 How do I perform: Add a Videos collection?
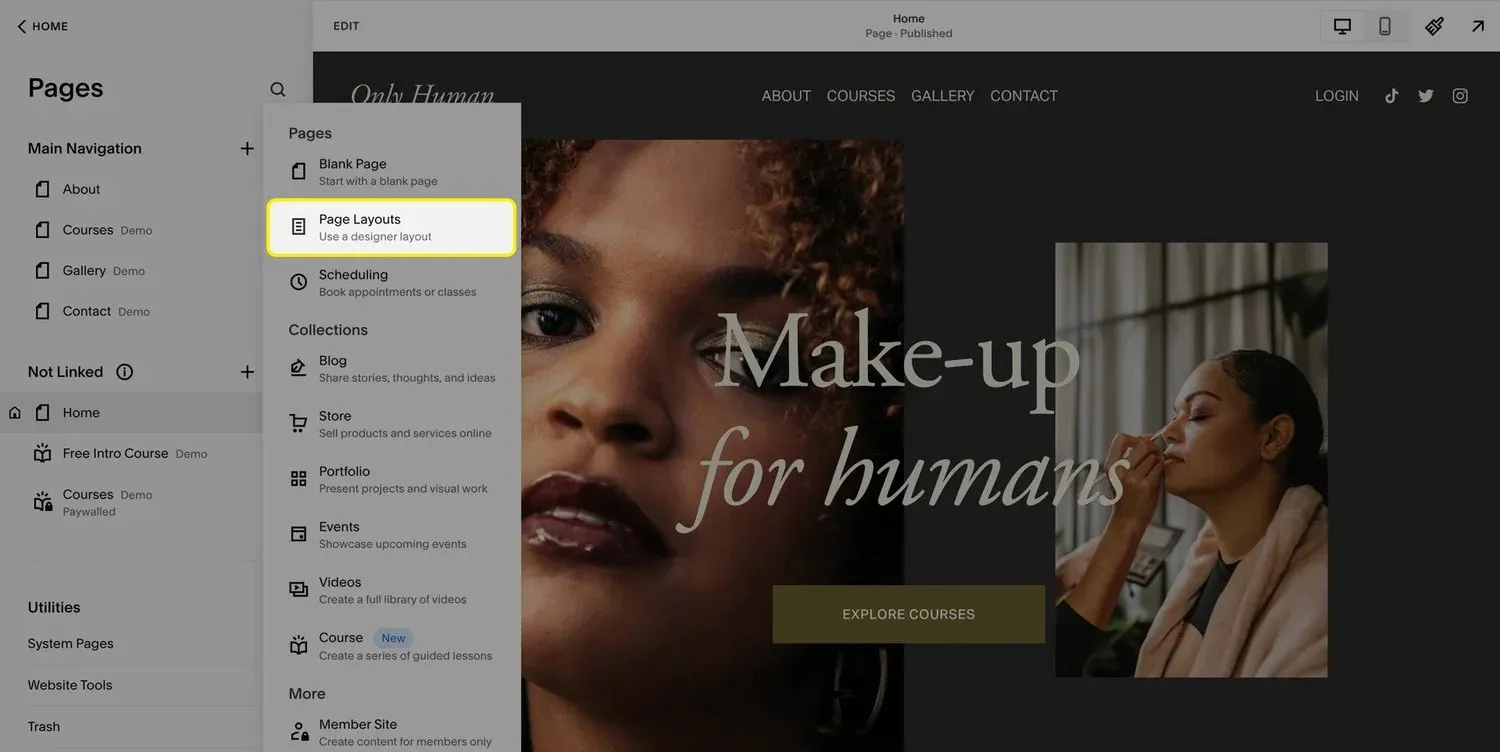coord(392,590)
